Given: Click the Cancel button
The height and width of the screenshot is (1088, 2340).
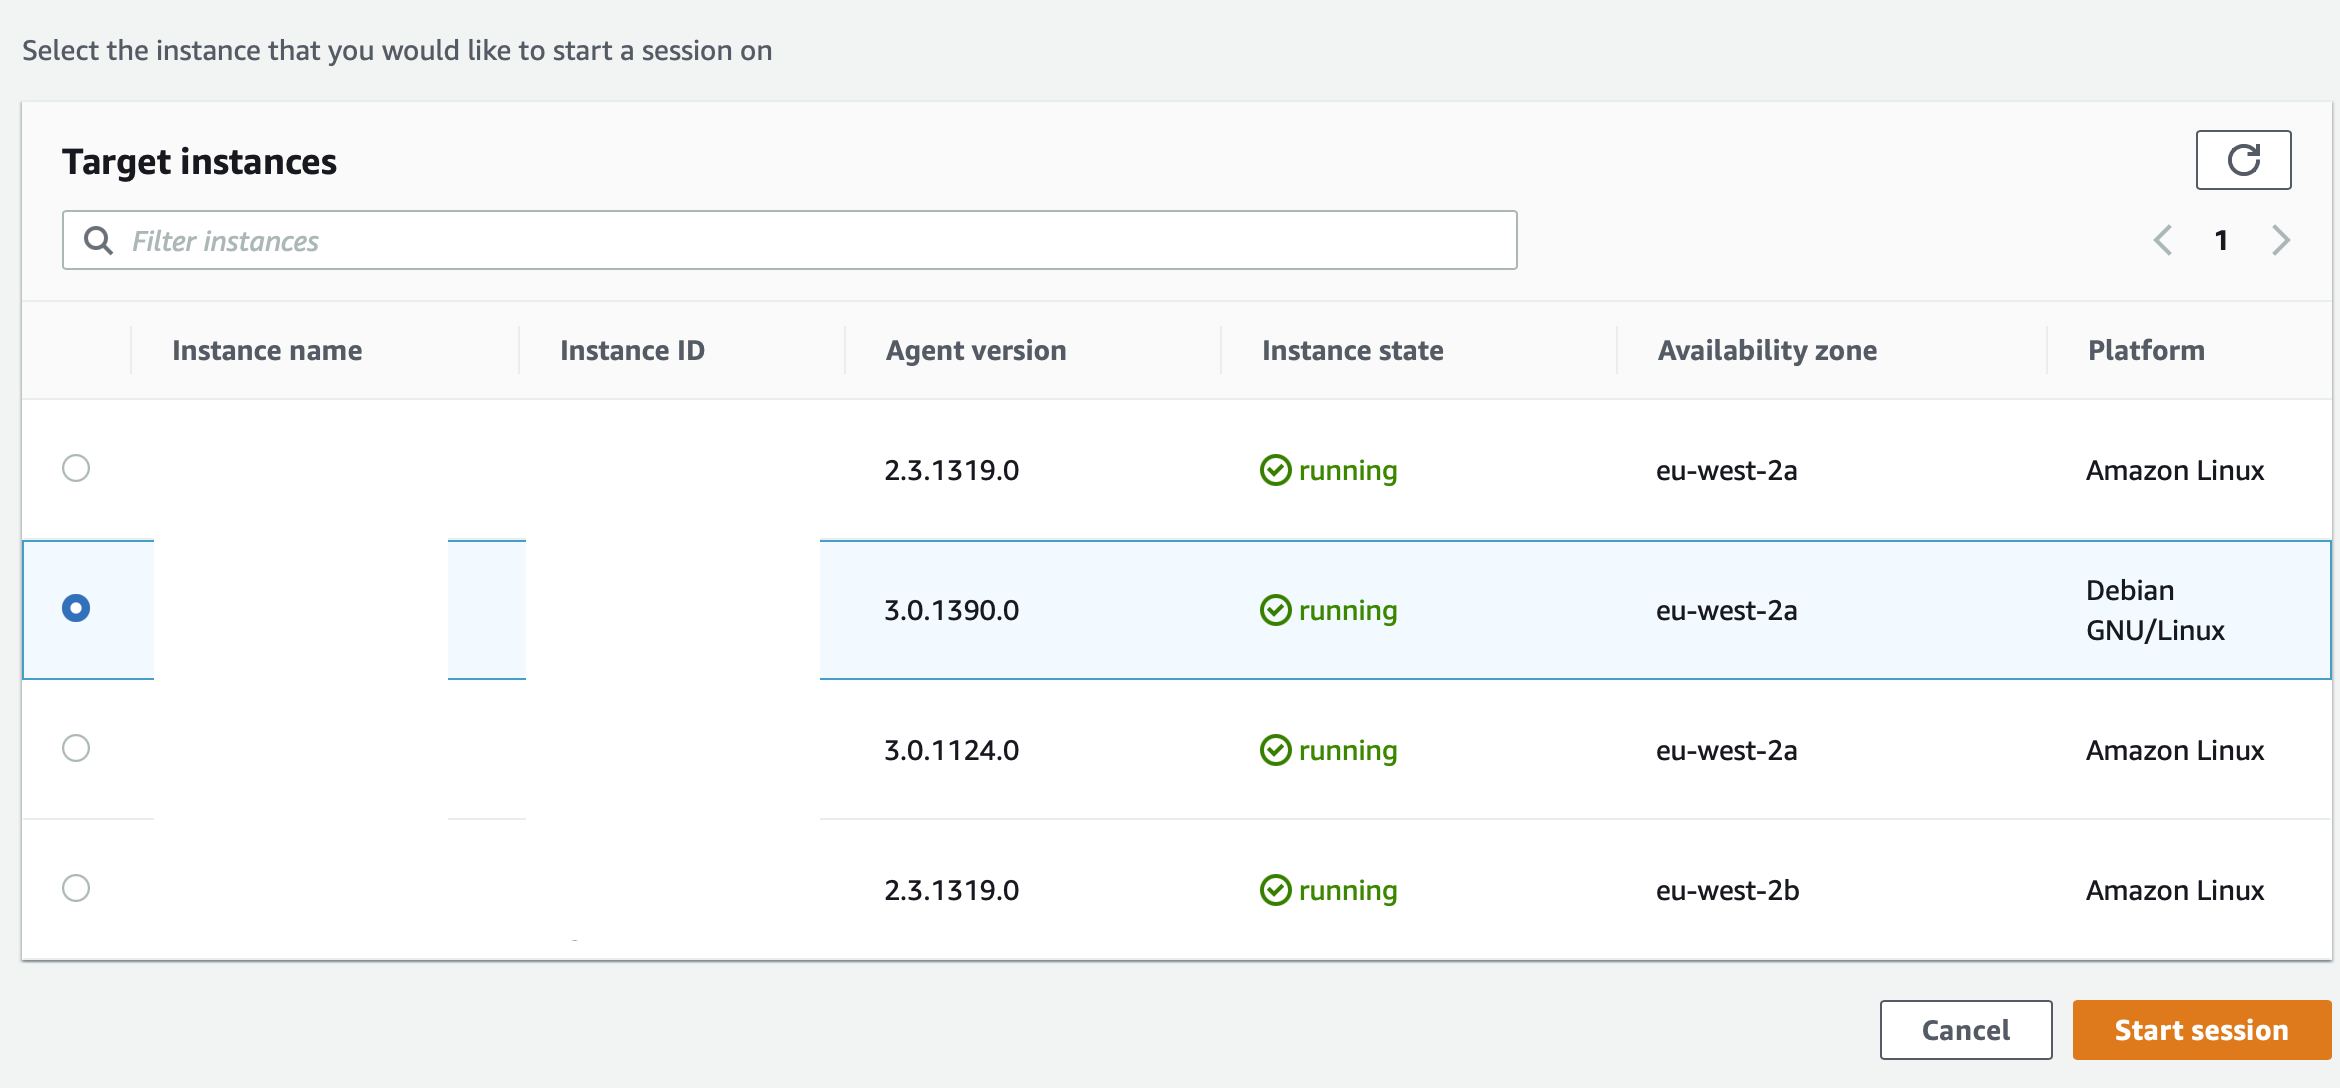Looking at the screenshot, I should [x=1966, y=1030].
